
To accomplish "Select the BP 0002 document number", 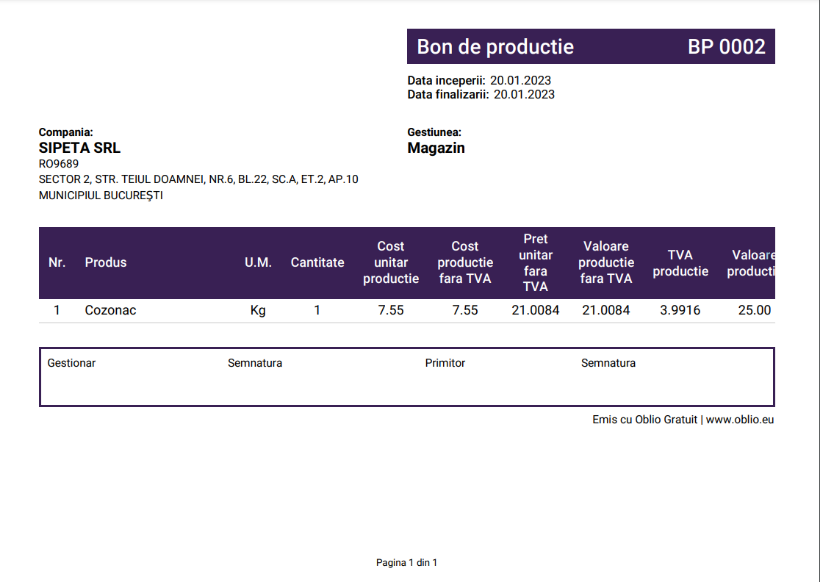I will point(726,47).
